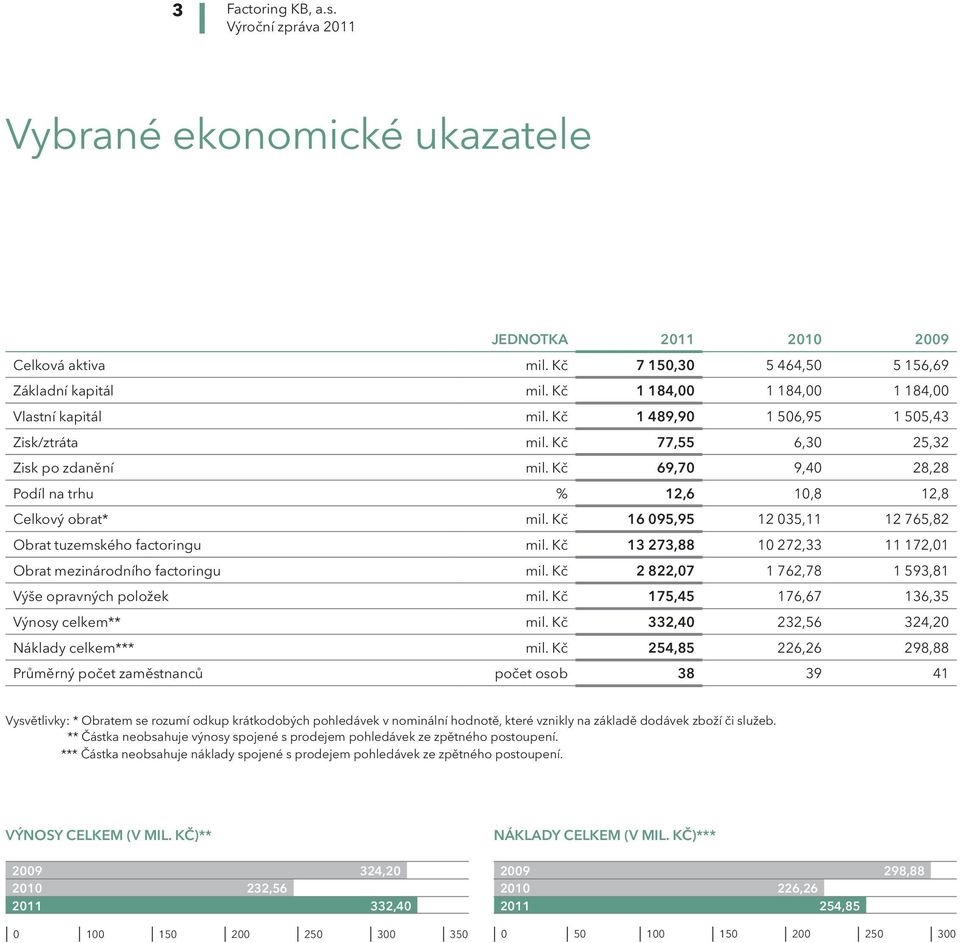
Task: Select the column header '2010'
Action: 804,339
